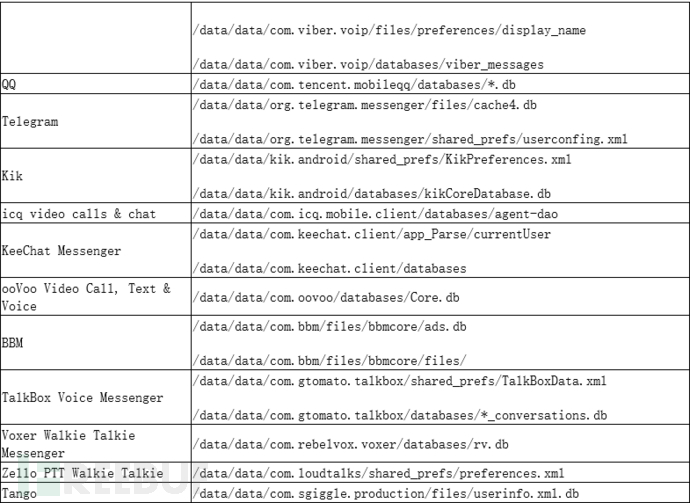Select the Zello PTT Walkie Talkie cell

[x=82, y=472]
